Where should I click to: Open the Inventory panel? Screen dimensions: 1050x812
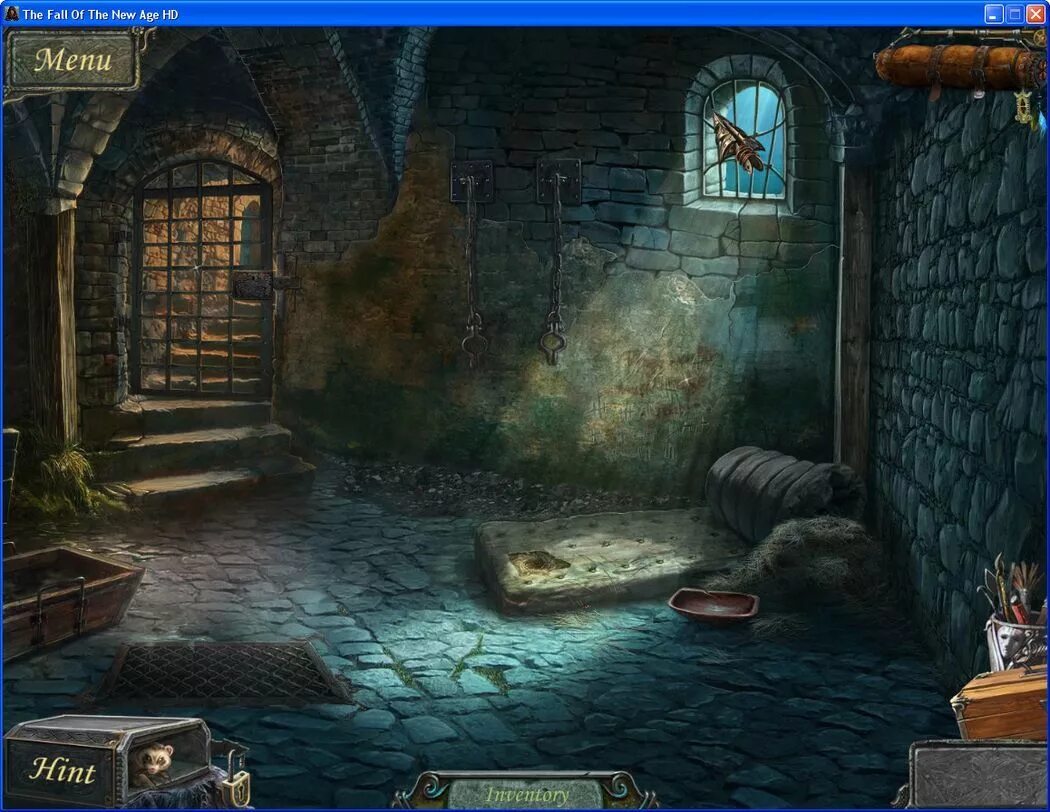527,795
